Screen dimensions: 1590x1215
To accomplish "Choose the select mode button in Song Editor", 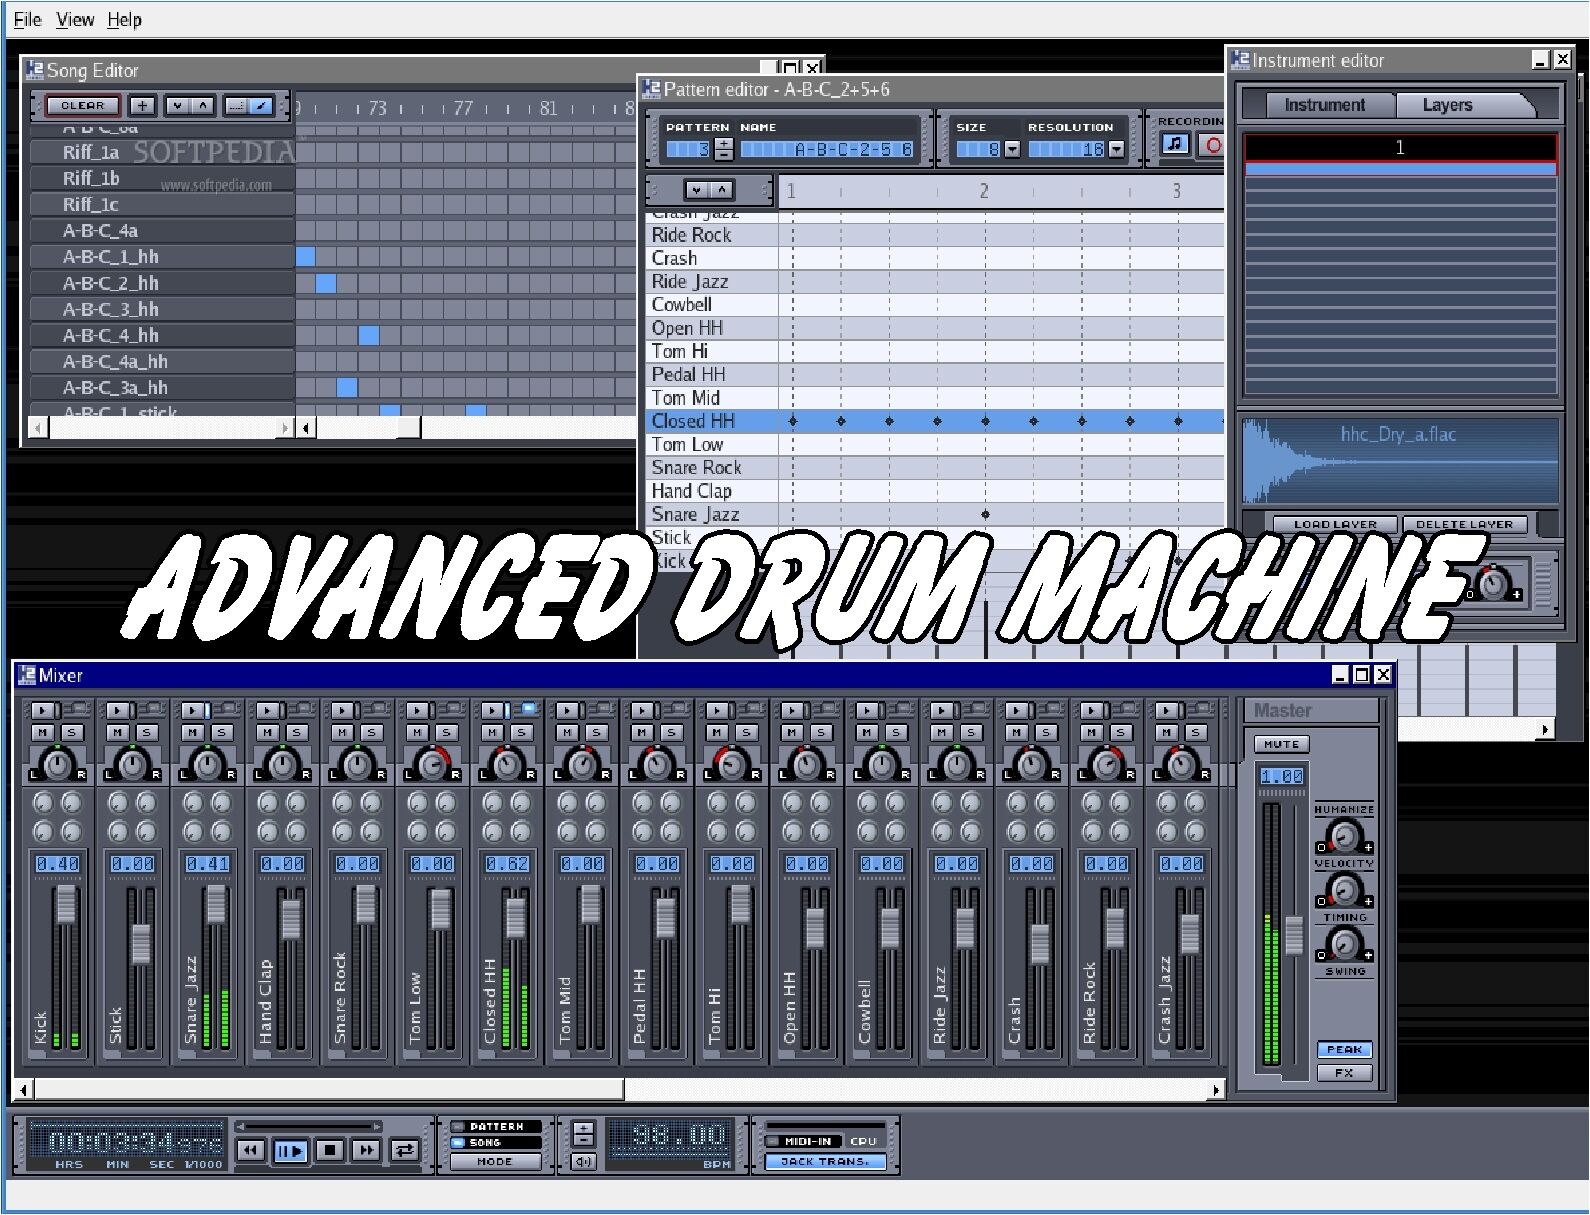I will tap(235, 105).
